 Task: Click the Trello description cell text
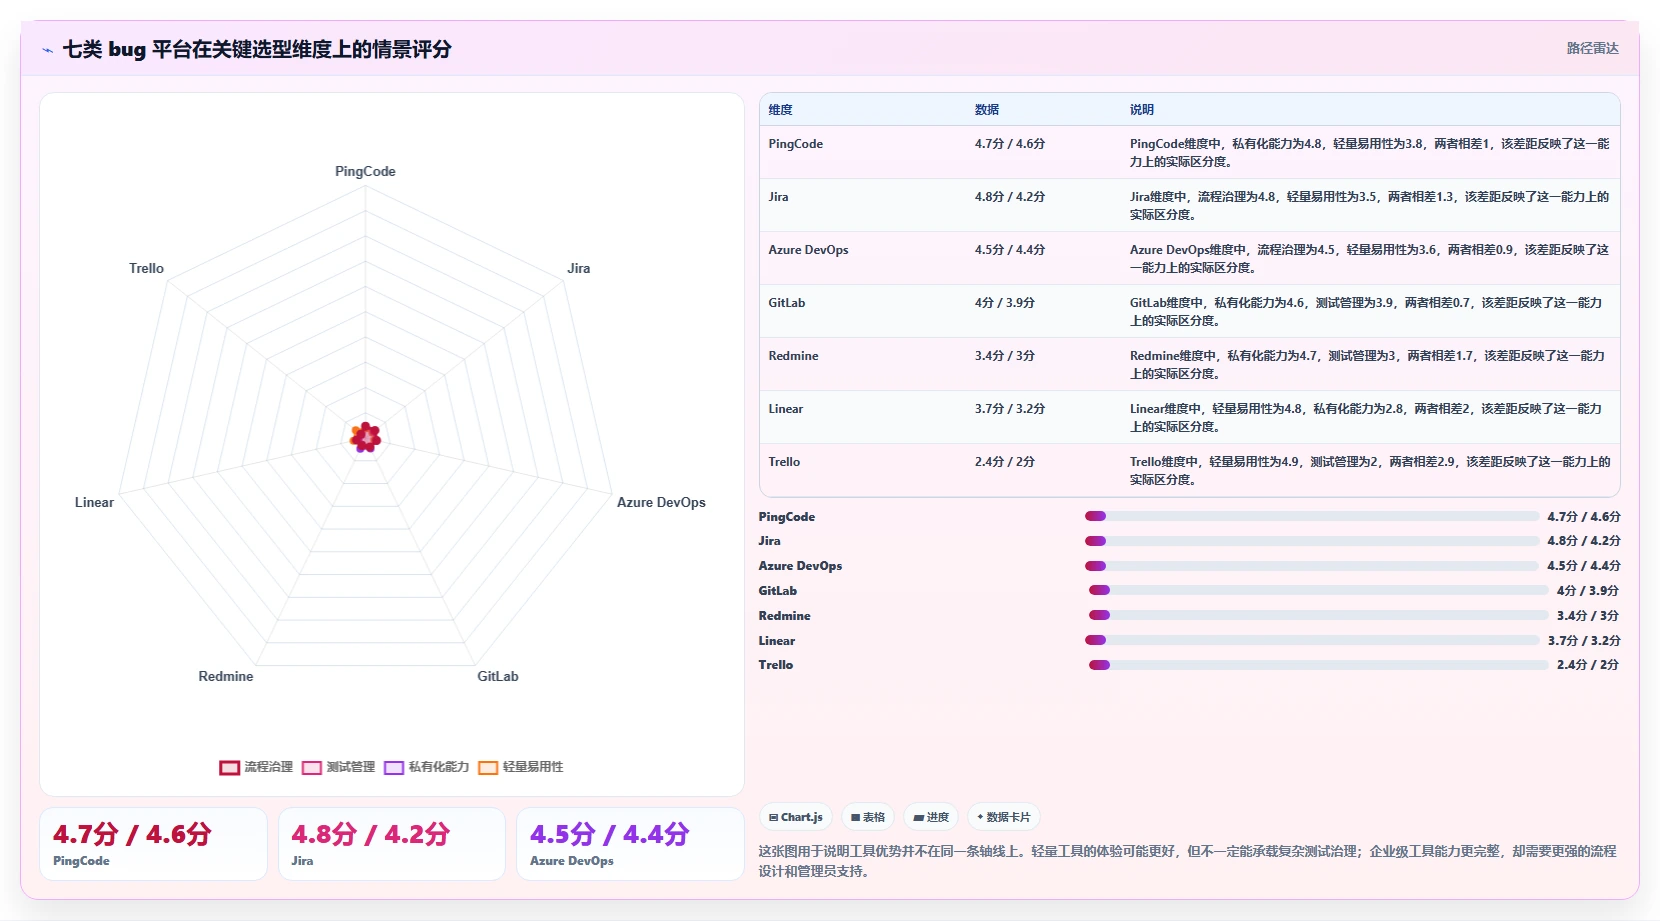point(1369,471)
